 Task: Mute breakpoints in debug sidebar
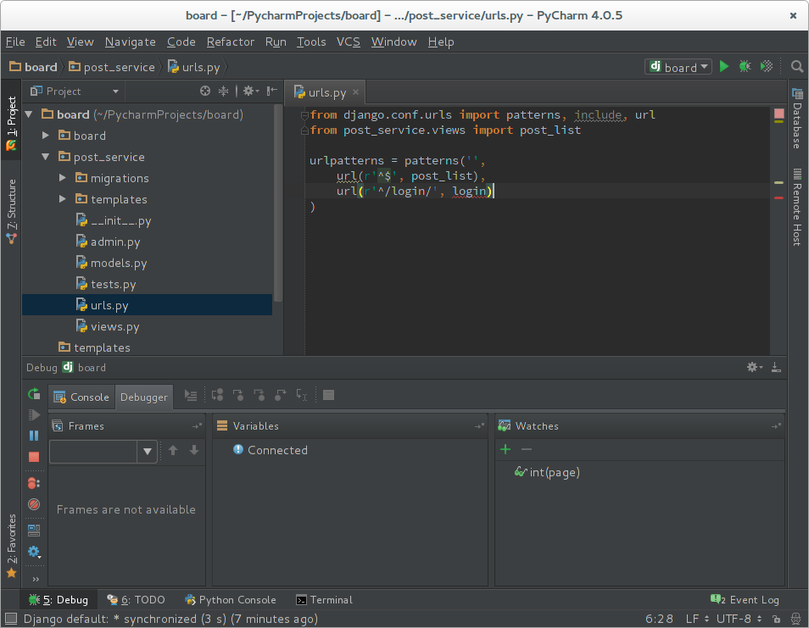[x=34, y=504]
